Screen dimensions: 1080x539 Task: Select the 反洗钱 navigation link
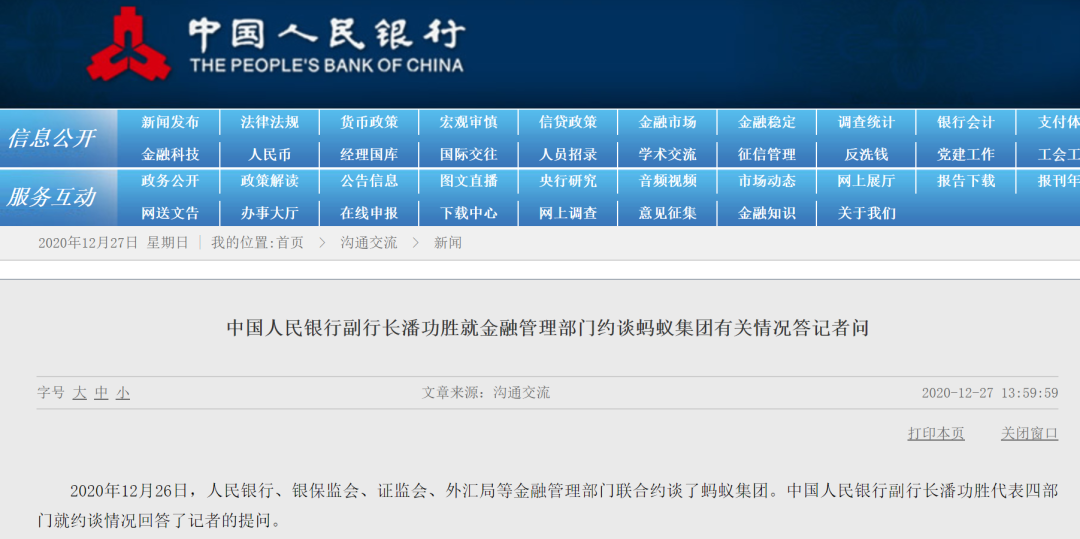pos(866,154)
